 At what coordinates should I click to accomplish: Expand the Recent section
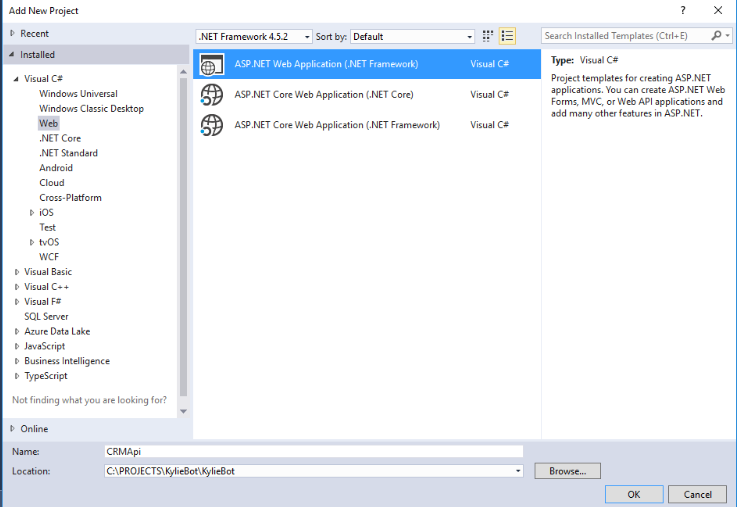(12, 33)
